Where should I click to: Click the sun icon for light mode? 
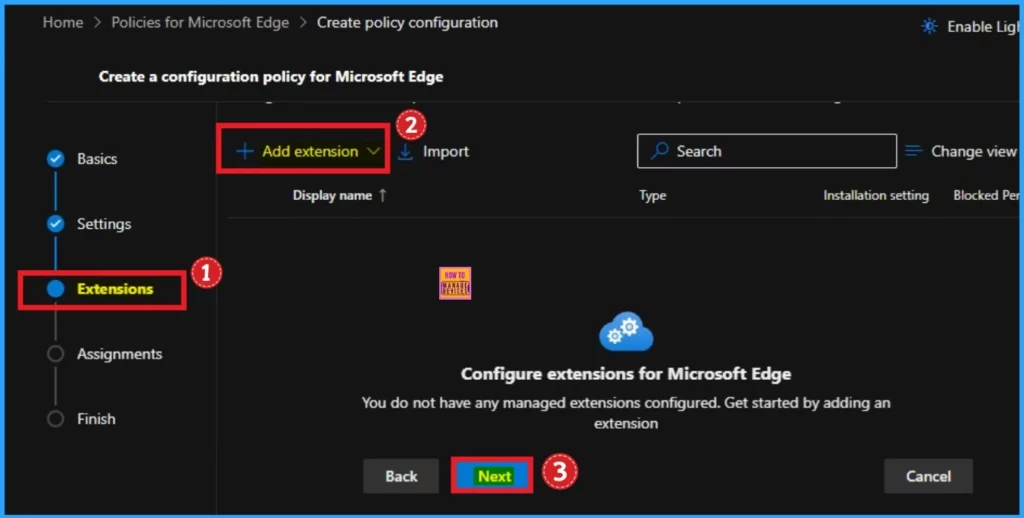(x=929, y=26)
